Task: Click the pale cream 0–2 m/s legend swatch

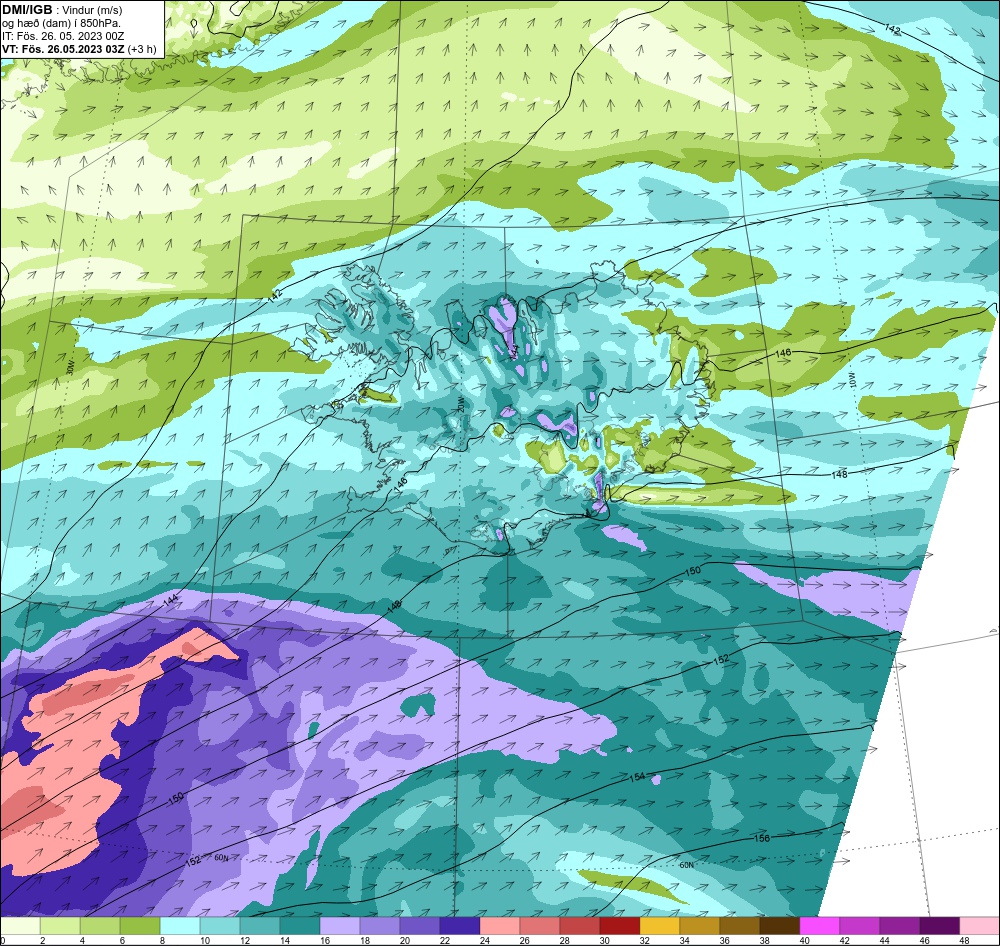Action: pyautogui.click(x=20, y=926)
